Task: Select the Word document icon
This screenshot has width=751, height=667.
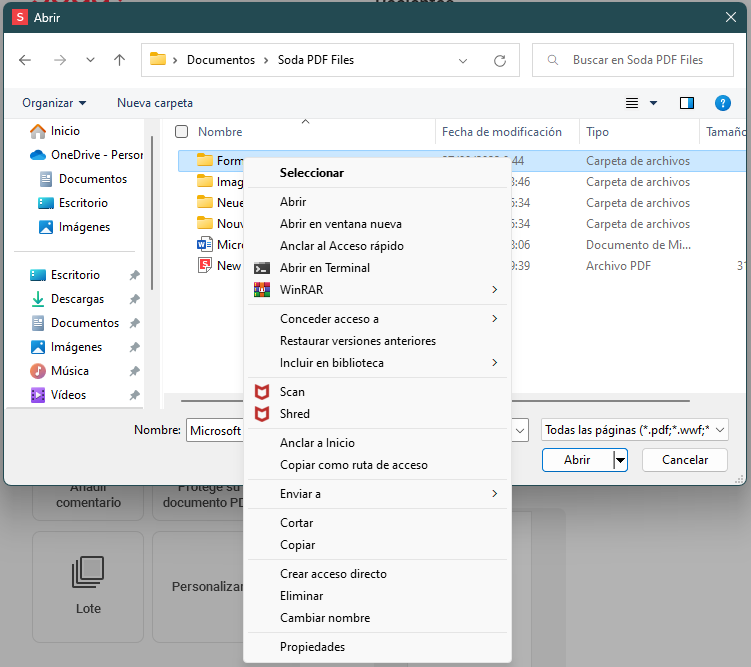Action: pyautogui.click(x=205, y=245)
